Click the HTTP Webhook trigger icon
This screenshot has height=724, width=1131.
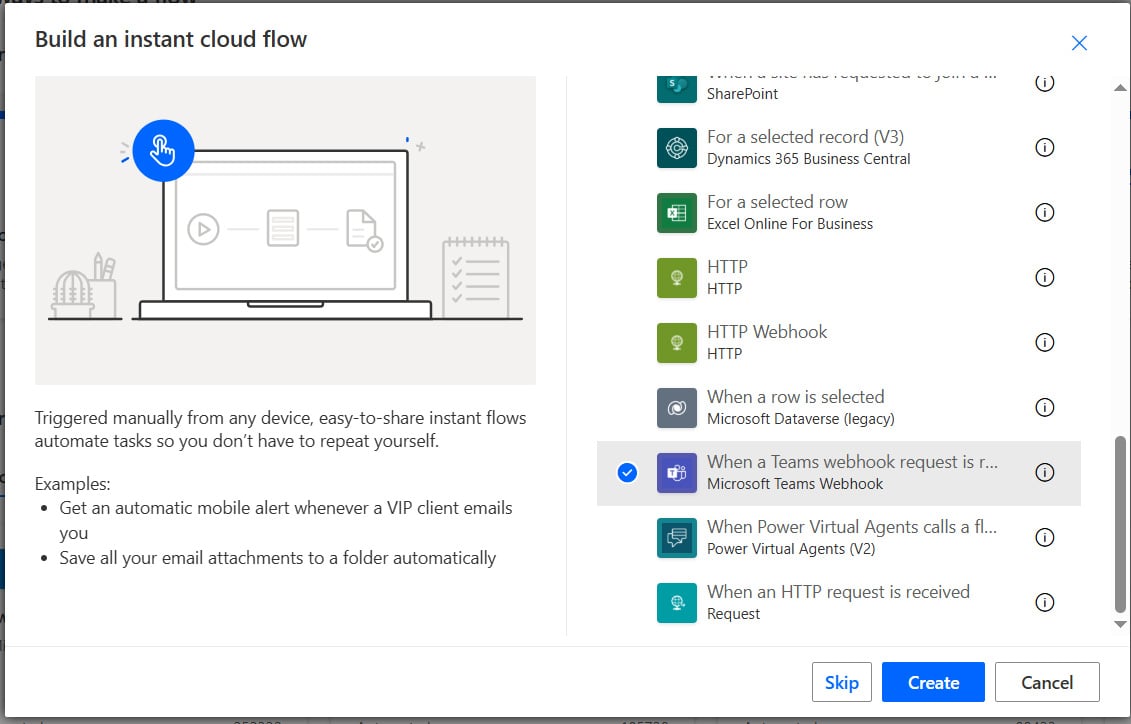tap(677, 343)
